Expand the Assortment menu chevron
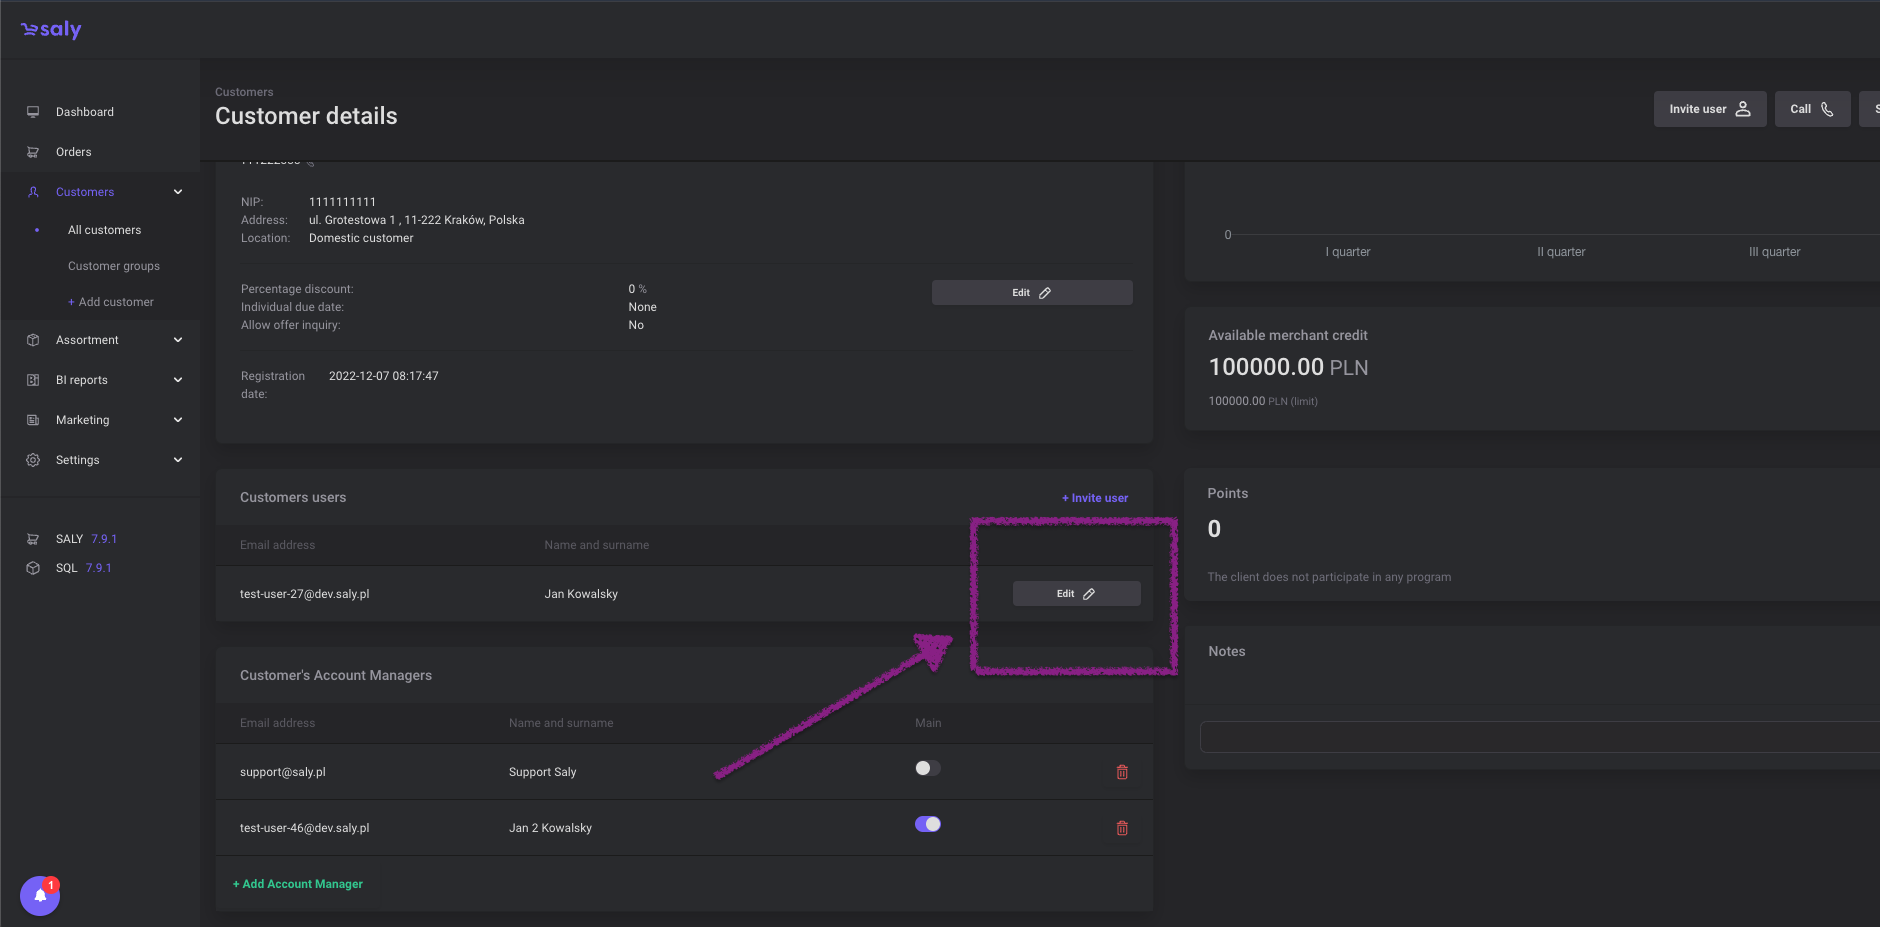The height and width of the screenshot is (927, 1880). (x=178, y=340)
